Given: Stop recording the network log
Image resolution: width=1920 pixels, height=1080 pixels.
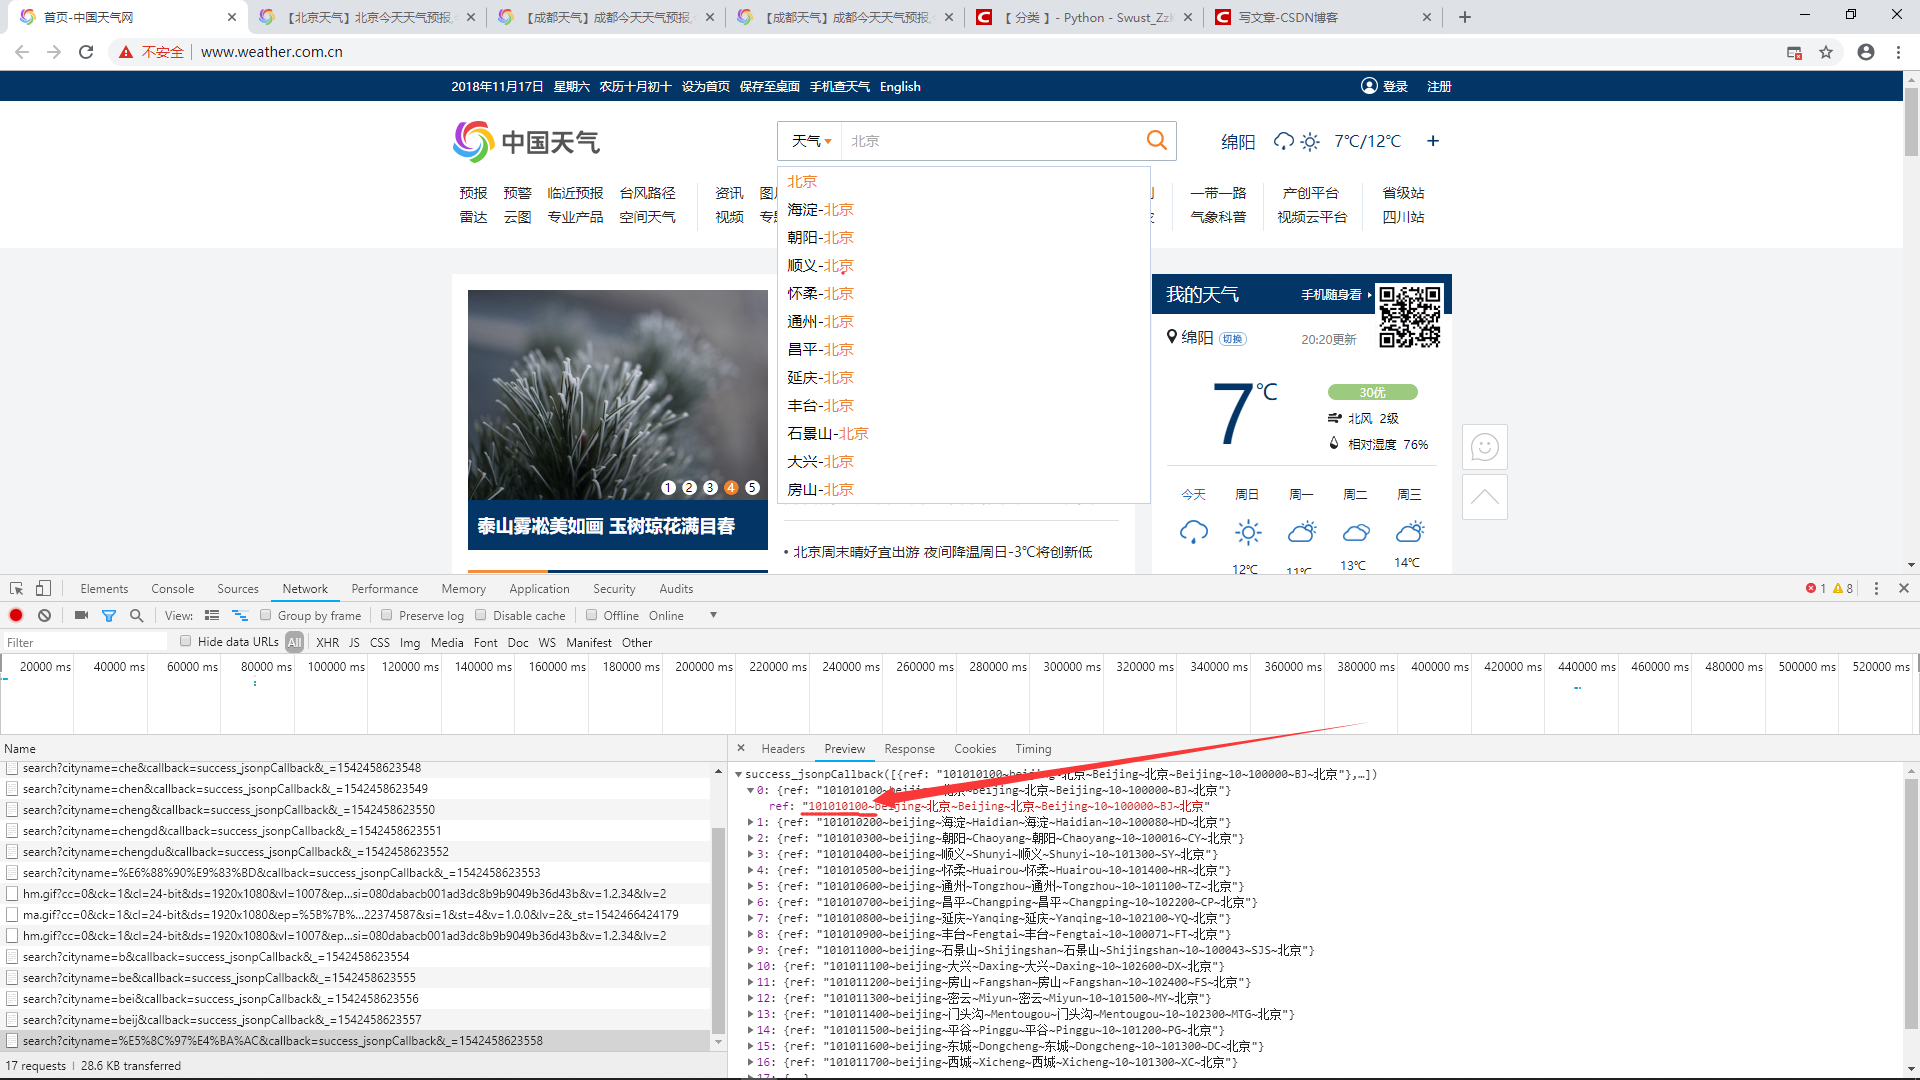Looking at the screenshot, I should [x=15, y=615].
